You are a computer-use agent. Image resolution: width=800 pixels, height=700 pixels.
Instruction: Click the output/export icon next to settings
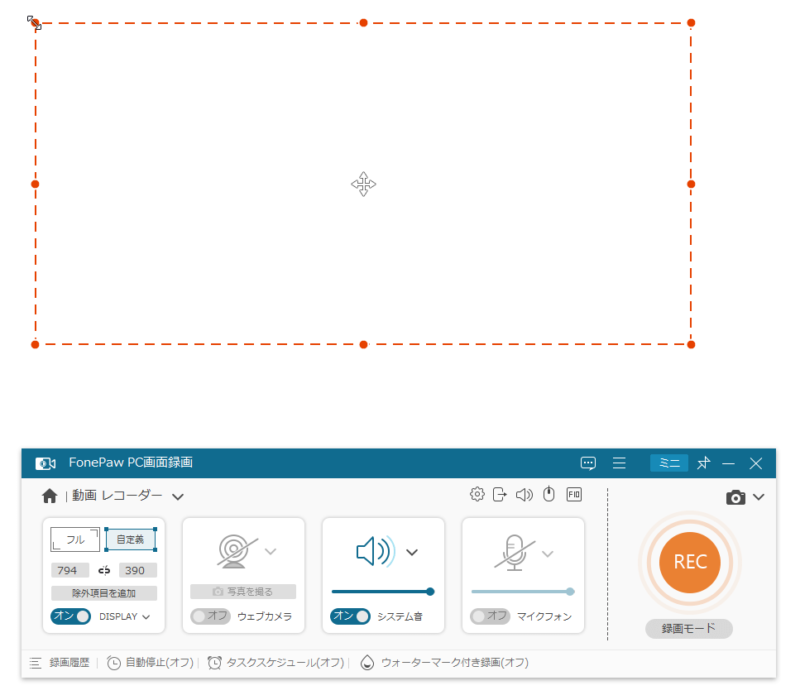point(502,494)
